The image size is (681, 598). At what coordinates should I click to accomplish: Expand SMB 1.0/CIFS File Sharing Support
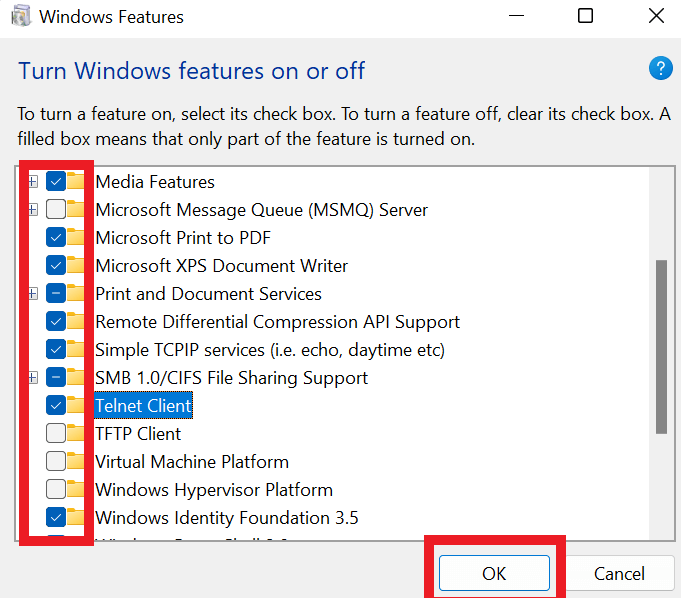tap(33, 378)
